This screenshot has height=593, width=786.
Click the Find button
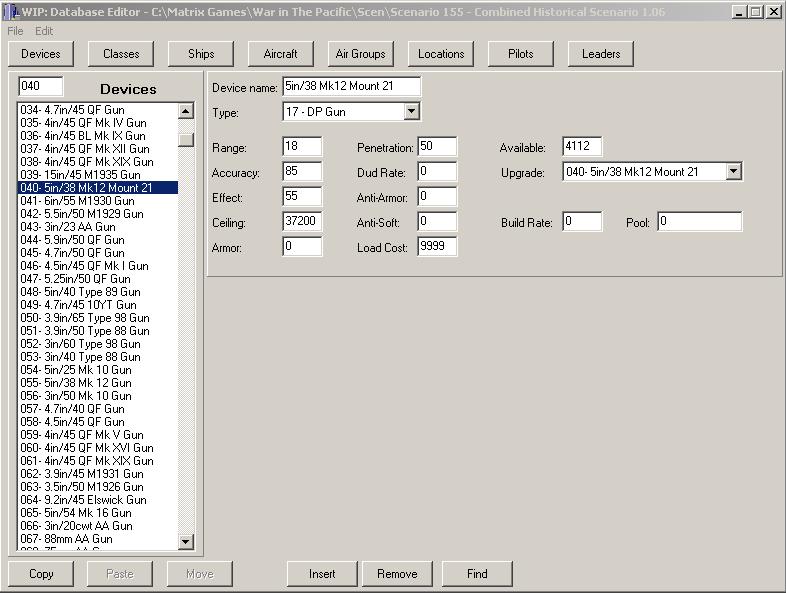[x=477, y=574]
